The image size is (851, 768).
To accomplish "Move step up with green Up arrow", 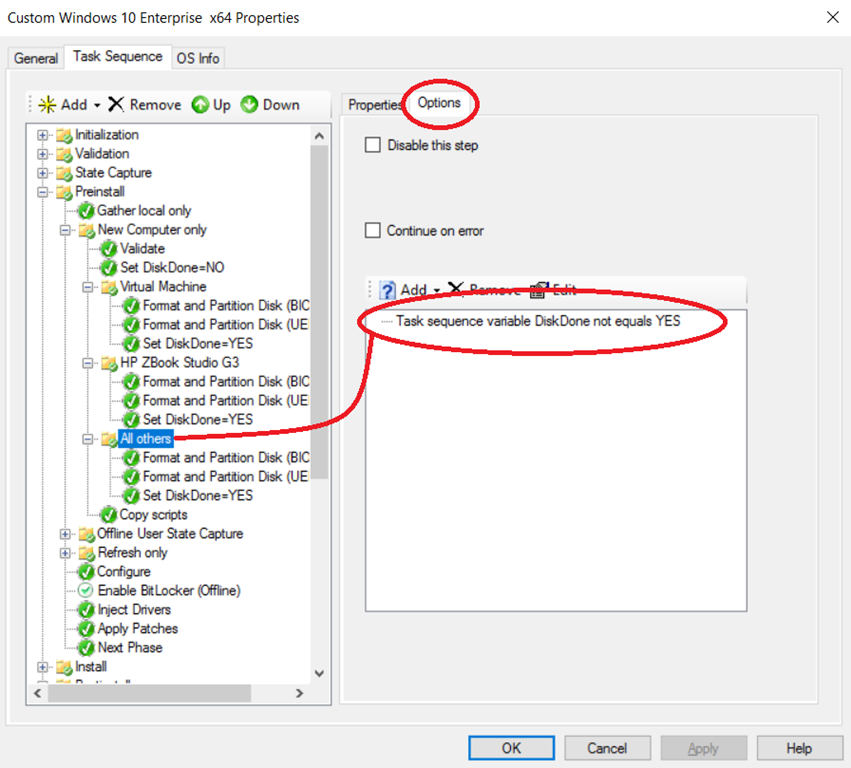I will coord(200,105).
